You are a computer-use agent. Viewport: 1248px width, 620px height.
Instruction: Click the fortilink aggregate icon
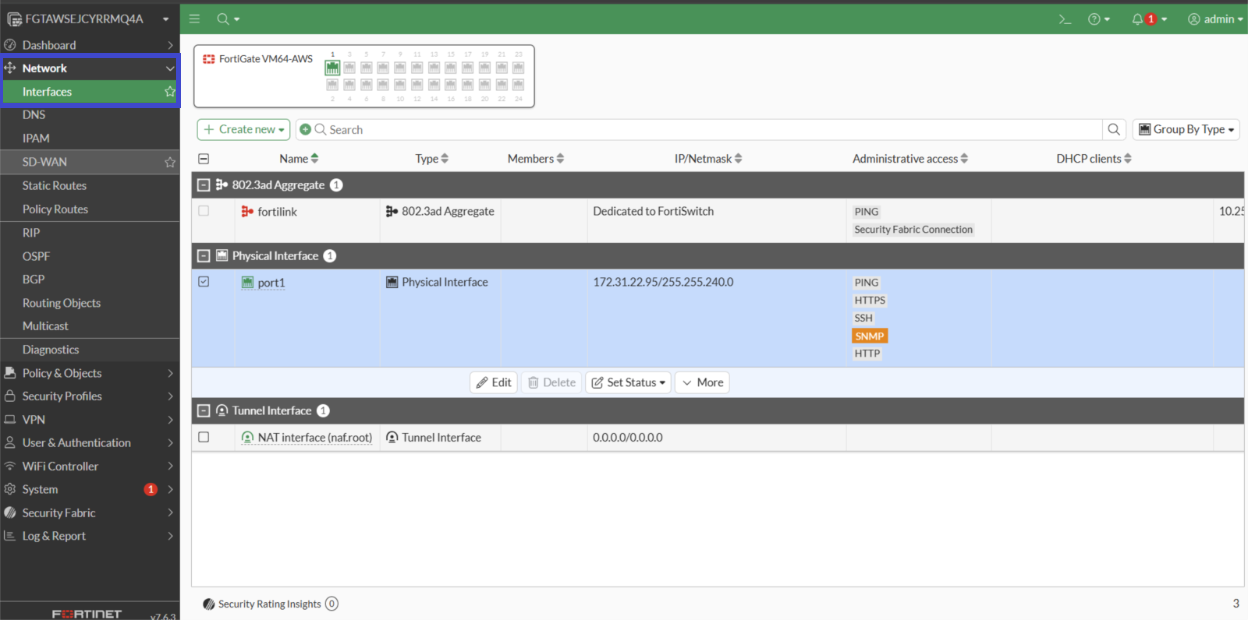click(x=247, y=212)
